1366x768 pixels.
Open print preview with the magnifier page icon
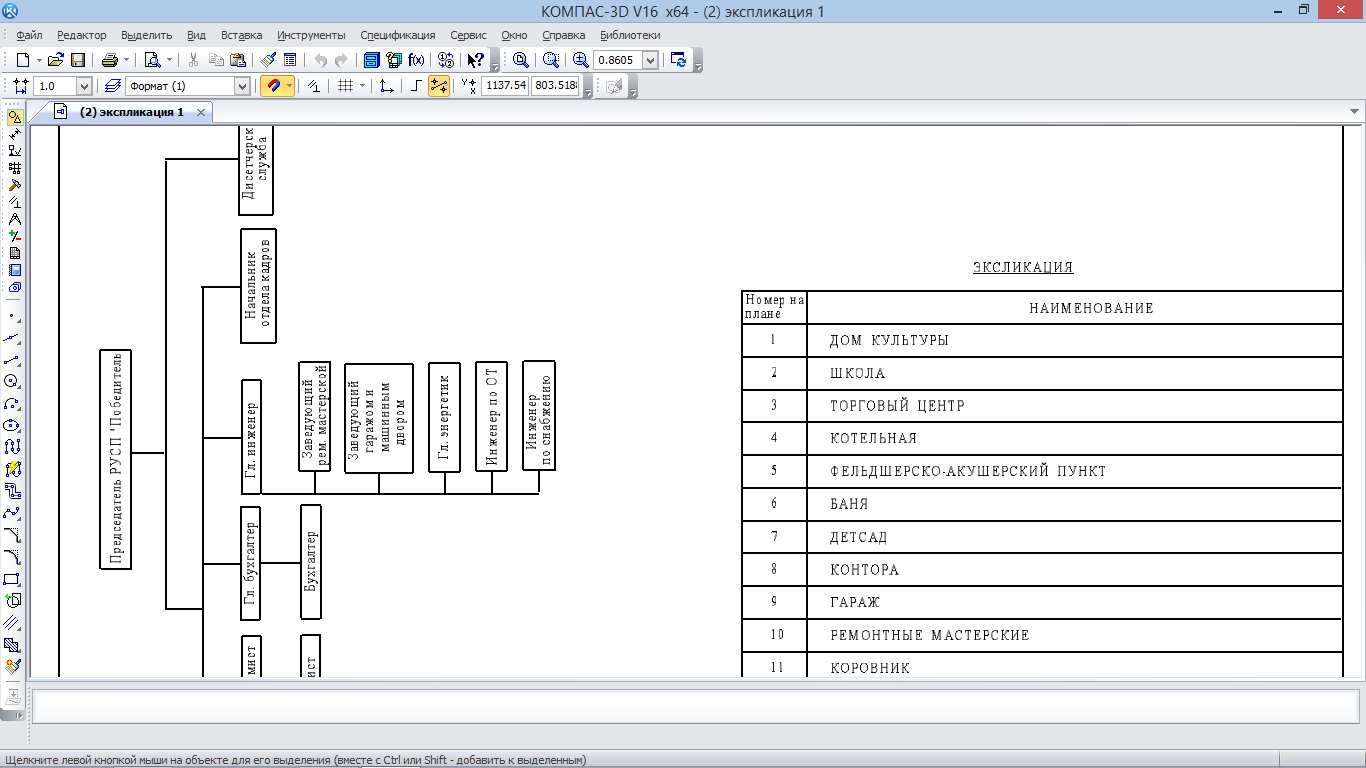(x=152, y=60)
